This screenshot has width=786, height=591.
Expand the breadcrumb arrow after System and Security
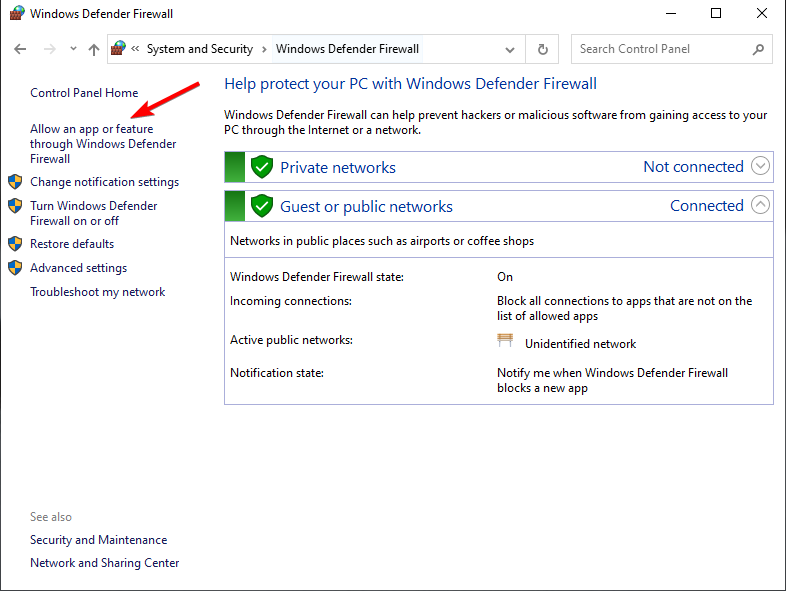click(264, 49)
